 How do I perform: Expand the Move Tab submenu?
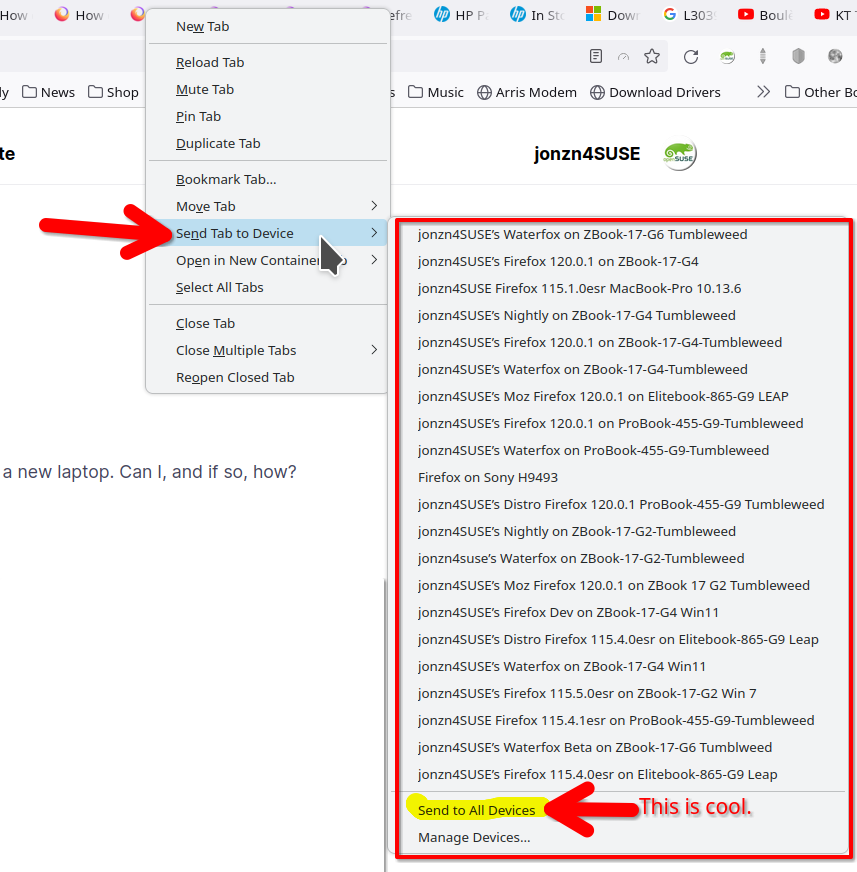tap(267, 206)
